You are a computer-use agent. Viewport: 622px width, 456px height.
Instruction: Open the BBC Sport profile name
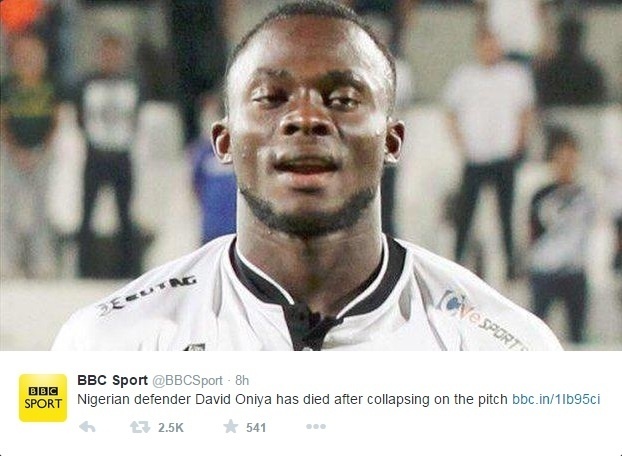pos(112,380)
